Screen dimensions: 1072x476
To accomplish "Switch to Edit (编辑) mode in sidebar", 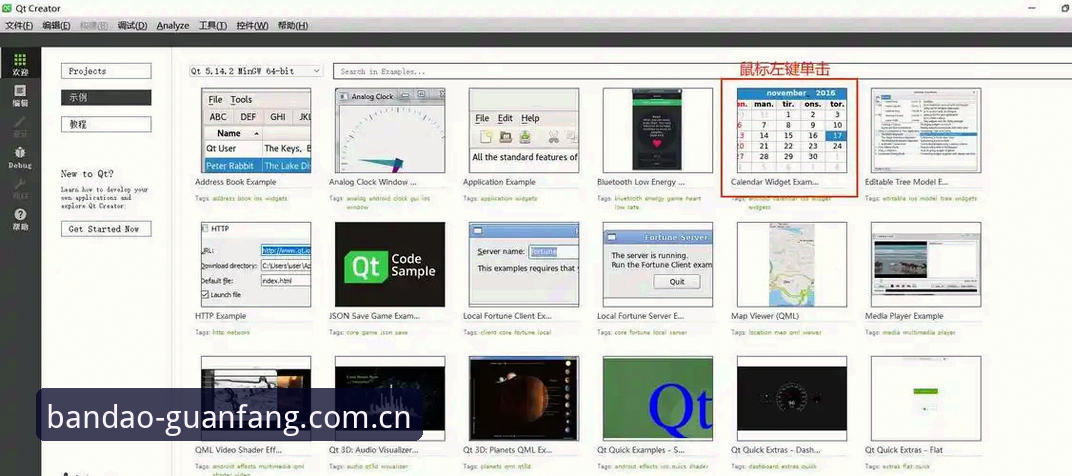I will coord(20,96).
